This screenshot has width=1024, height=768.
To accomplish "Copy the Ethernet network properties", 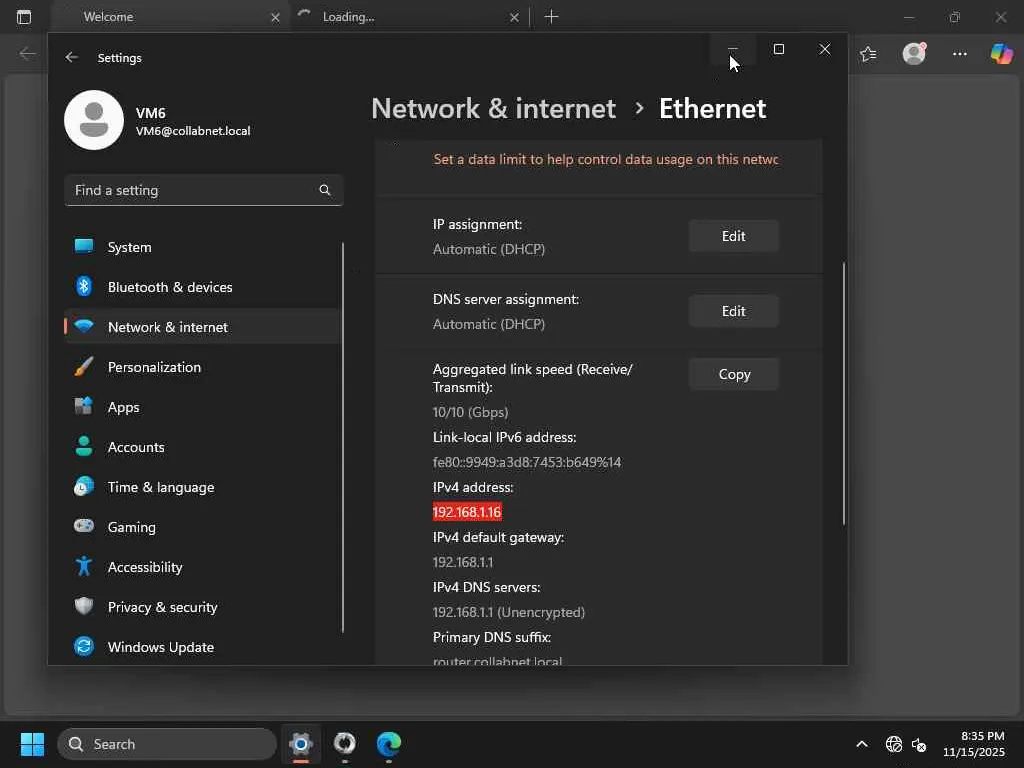I will (x=733, y=374).
